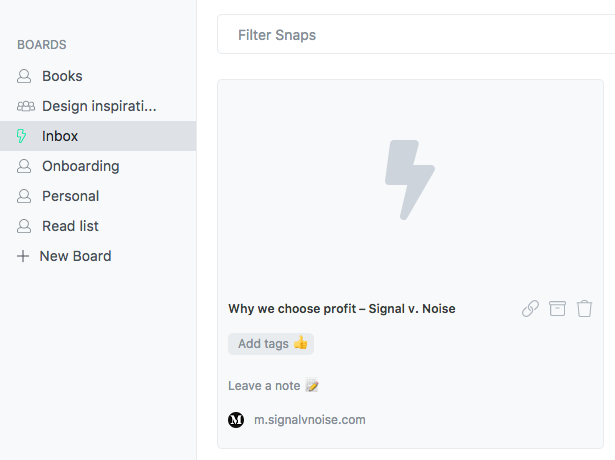Switch to the Personal board
Screen dimensions: 615x460
pyautogui.click(x=98, y=196)
